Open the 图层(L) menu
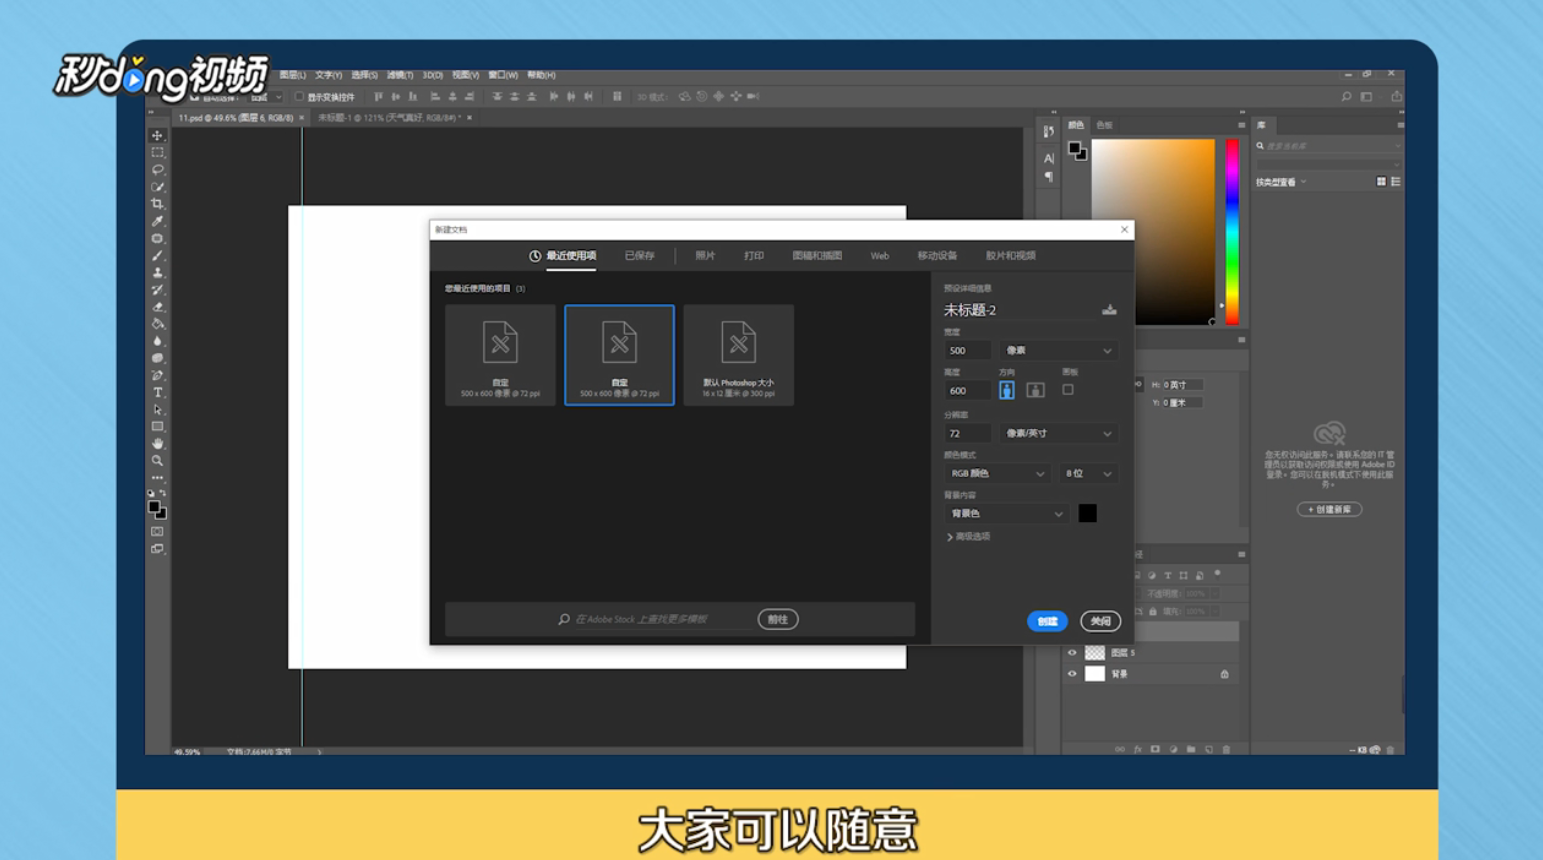 tap(293, 75)
